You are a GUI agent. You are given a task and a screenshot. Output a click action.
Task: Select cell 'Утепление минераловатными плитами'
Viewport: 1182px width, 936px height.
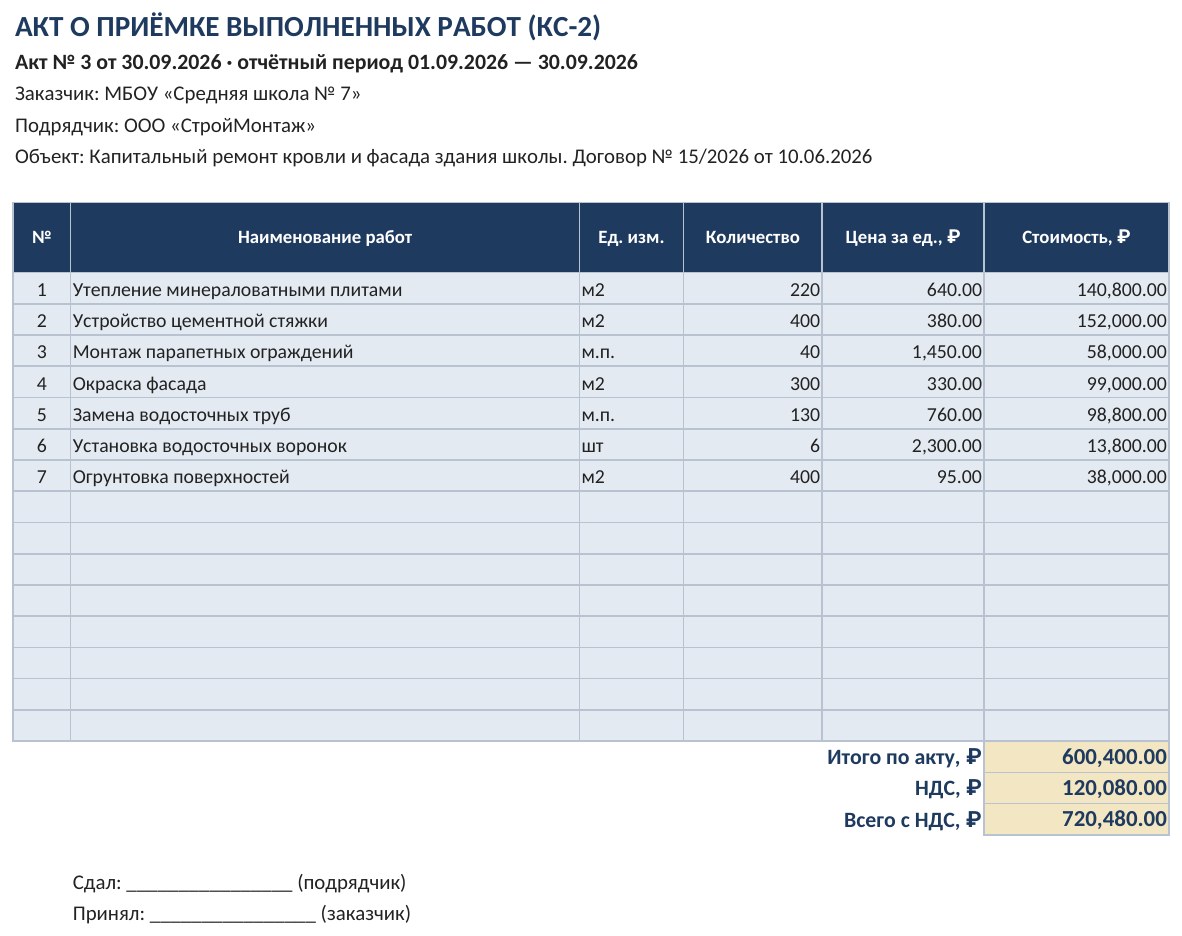coord(325,289)
